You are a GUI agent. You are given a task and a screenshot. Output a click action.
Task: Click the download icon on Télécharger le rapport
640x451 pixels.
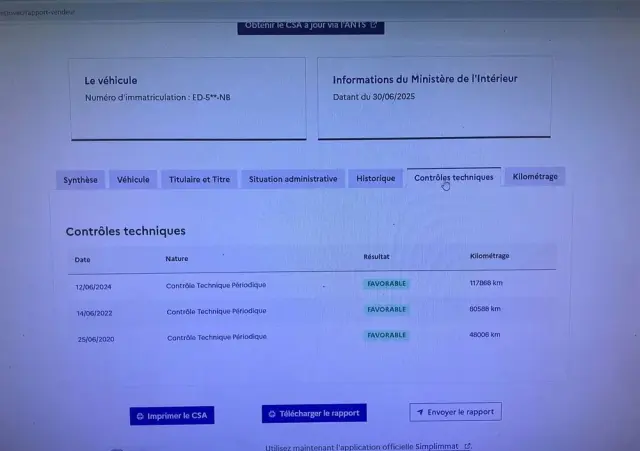pyautogui.click(x=272, y=413)
